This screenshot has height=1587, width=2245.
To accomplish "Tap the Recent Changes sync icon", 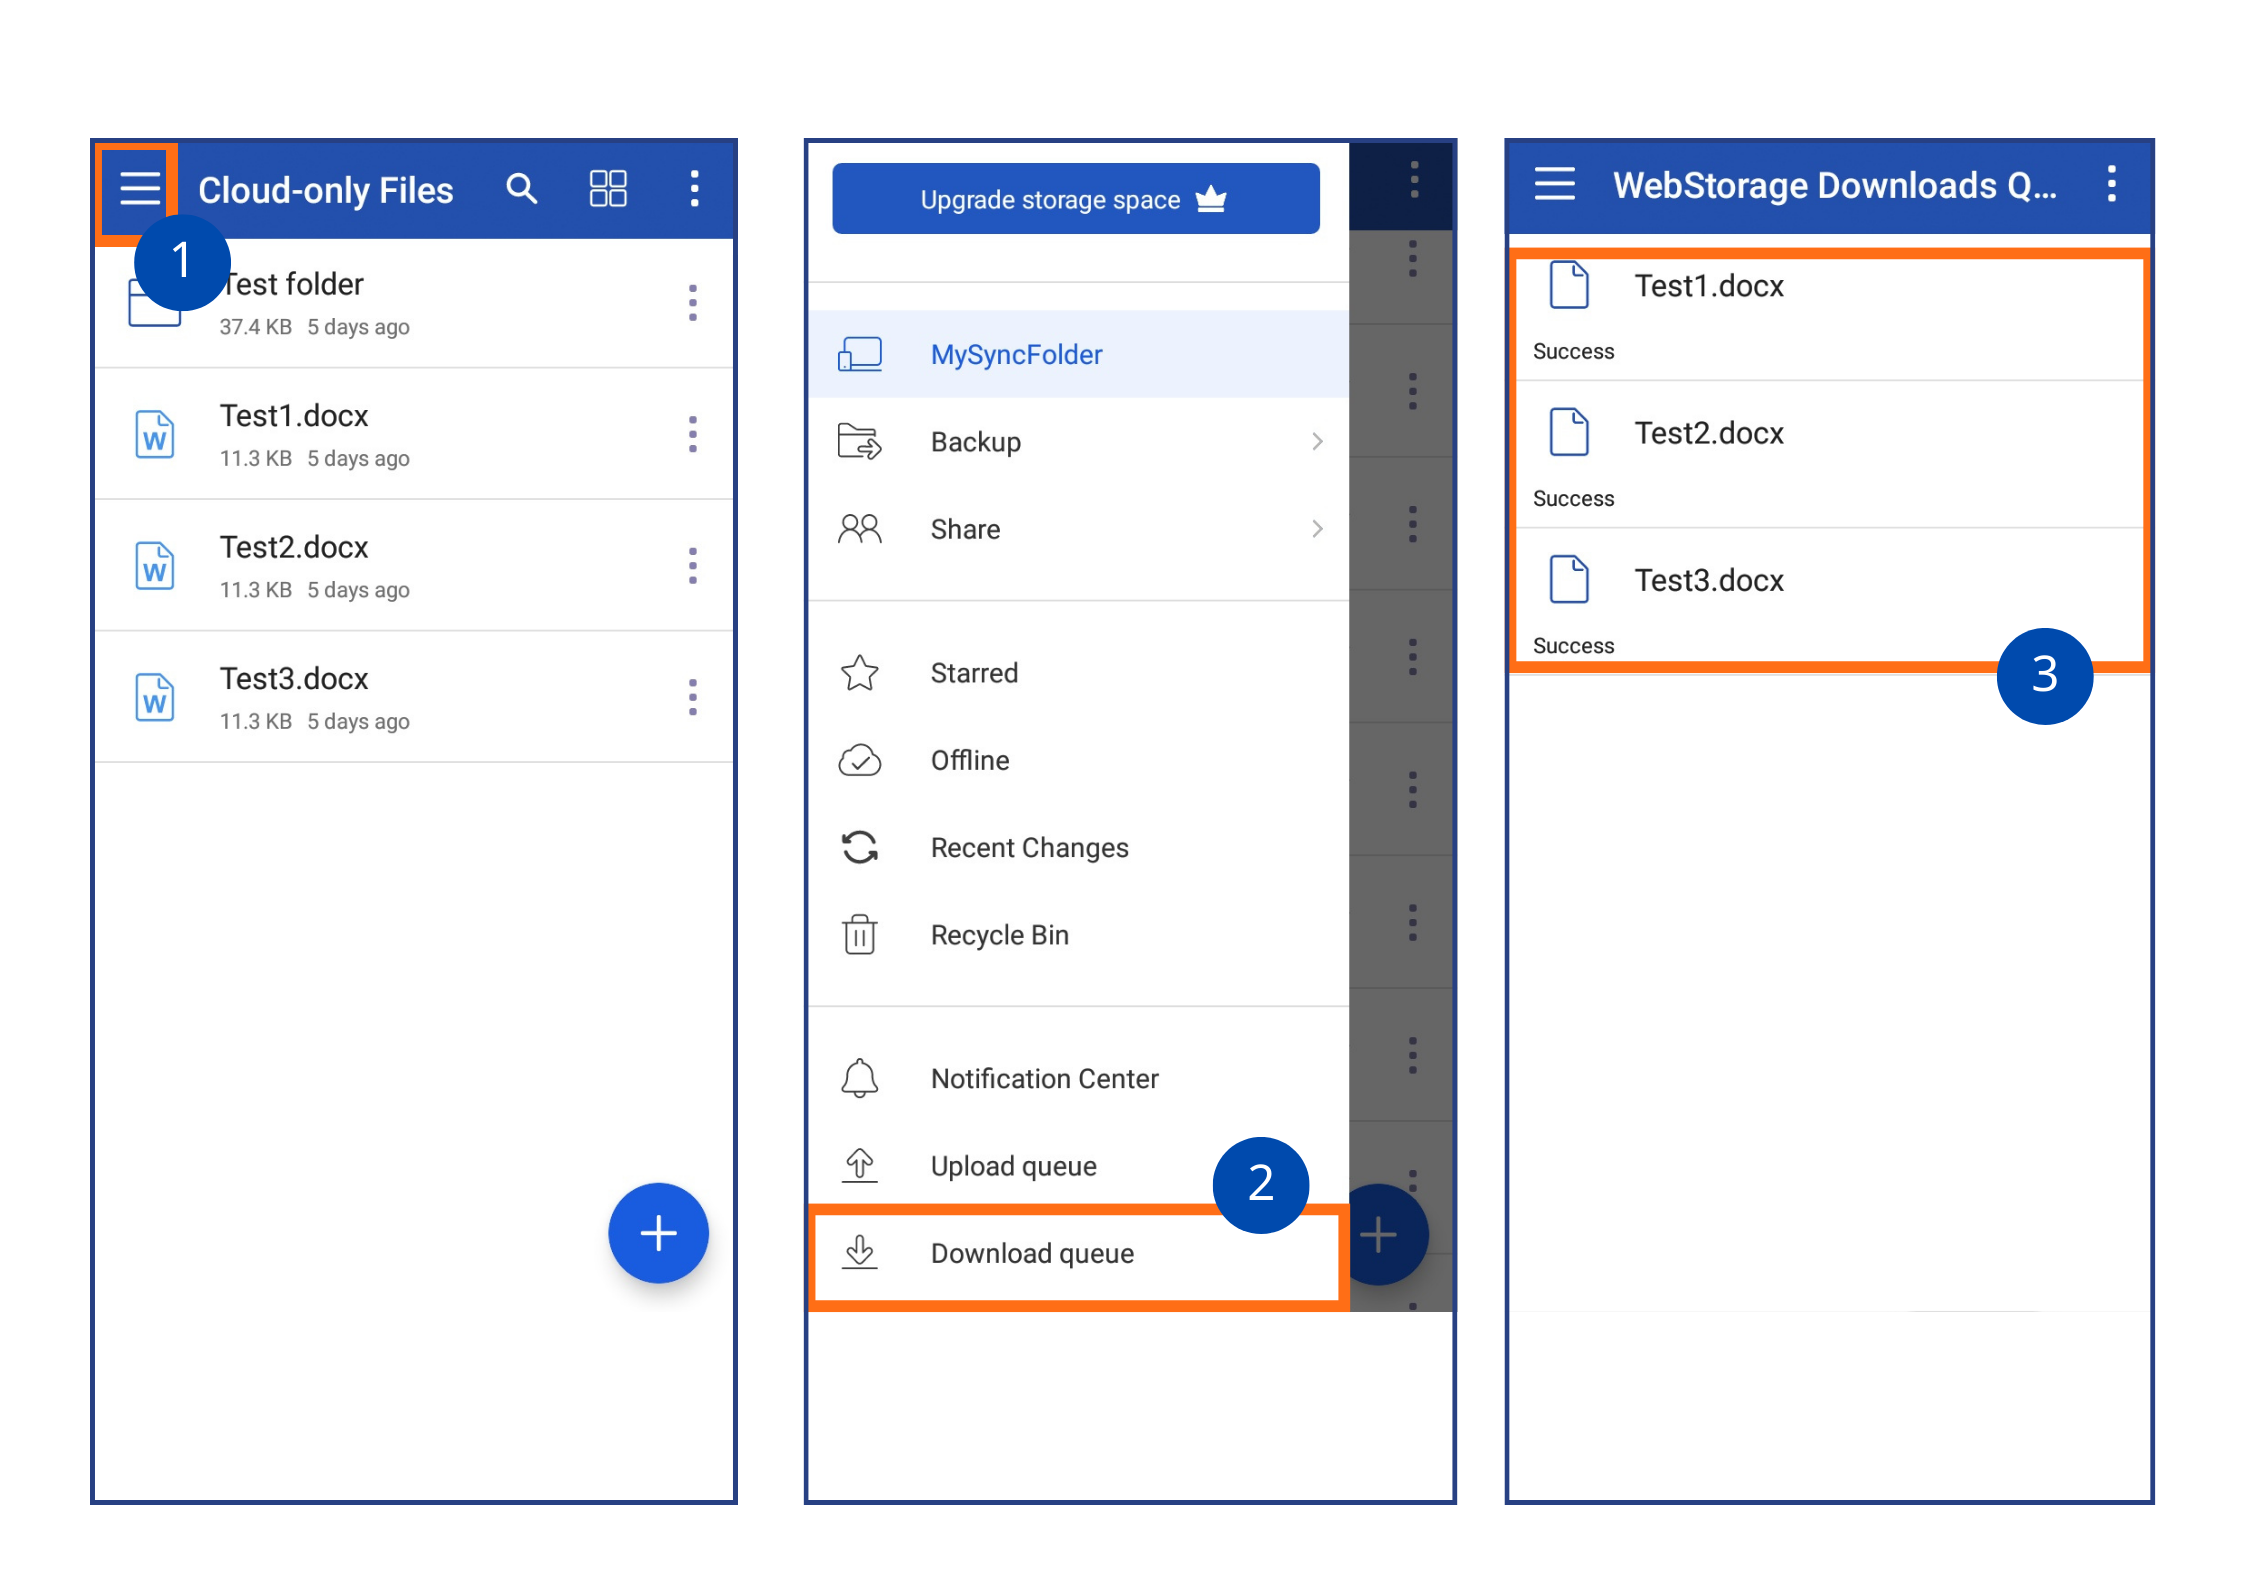I will pyautogui.click(x=860, y=847).
